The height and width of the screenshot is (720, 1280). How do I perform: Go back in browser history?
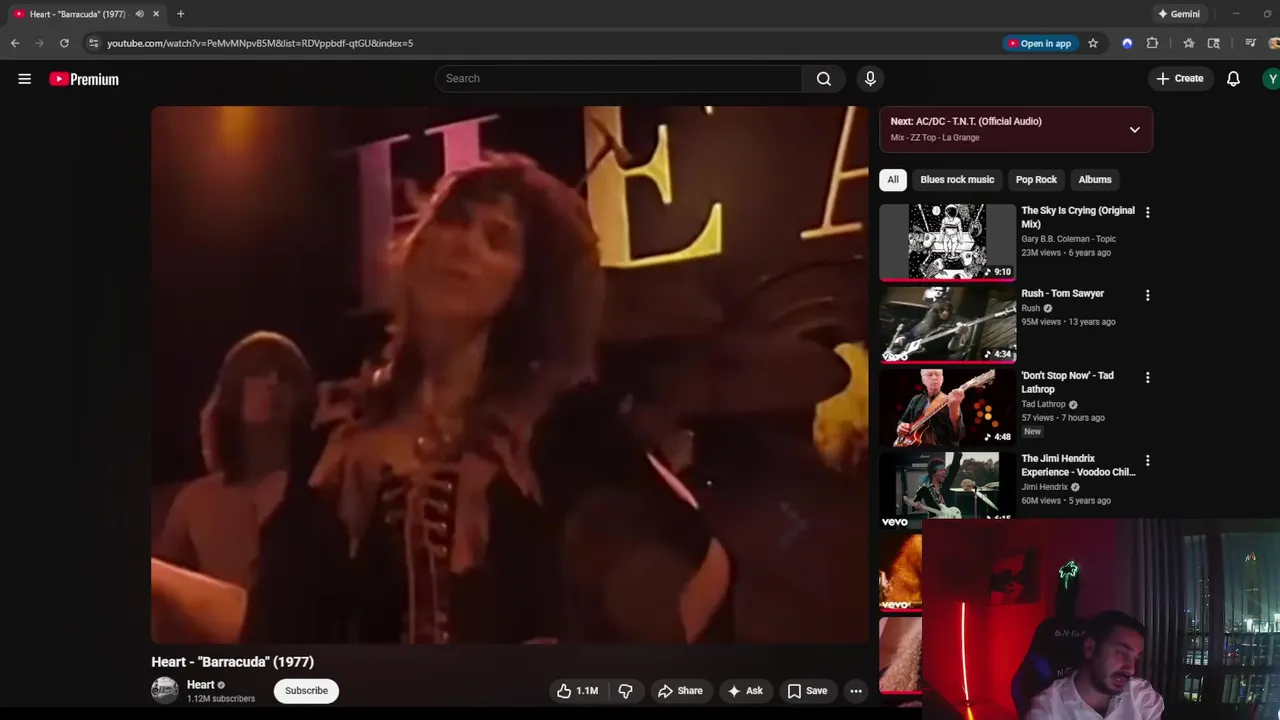point(14,43)
